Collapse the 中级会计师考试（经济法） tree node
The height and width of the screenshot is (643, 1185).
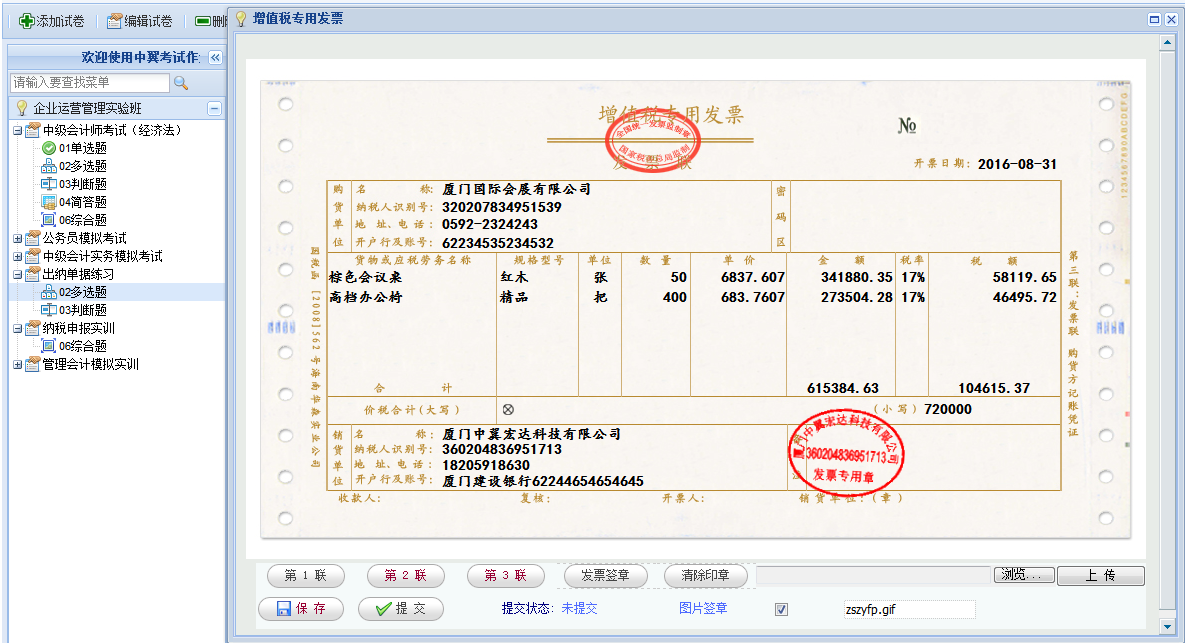[x=17, y=131]
